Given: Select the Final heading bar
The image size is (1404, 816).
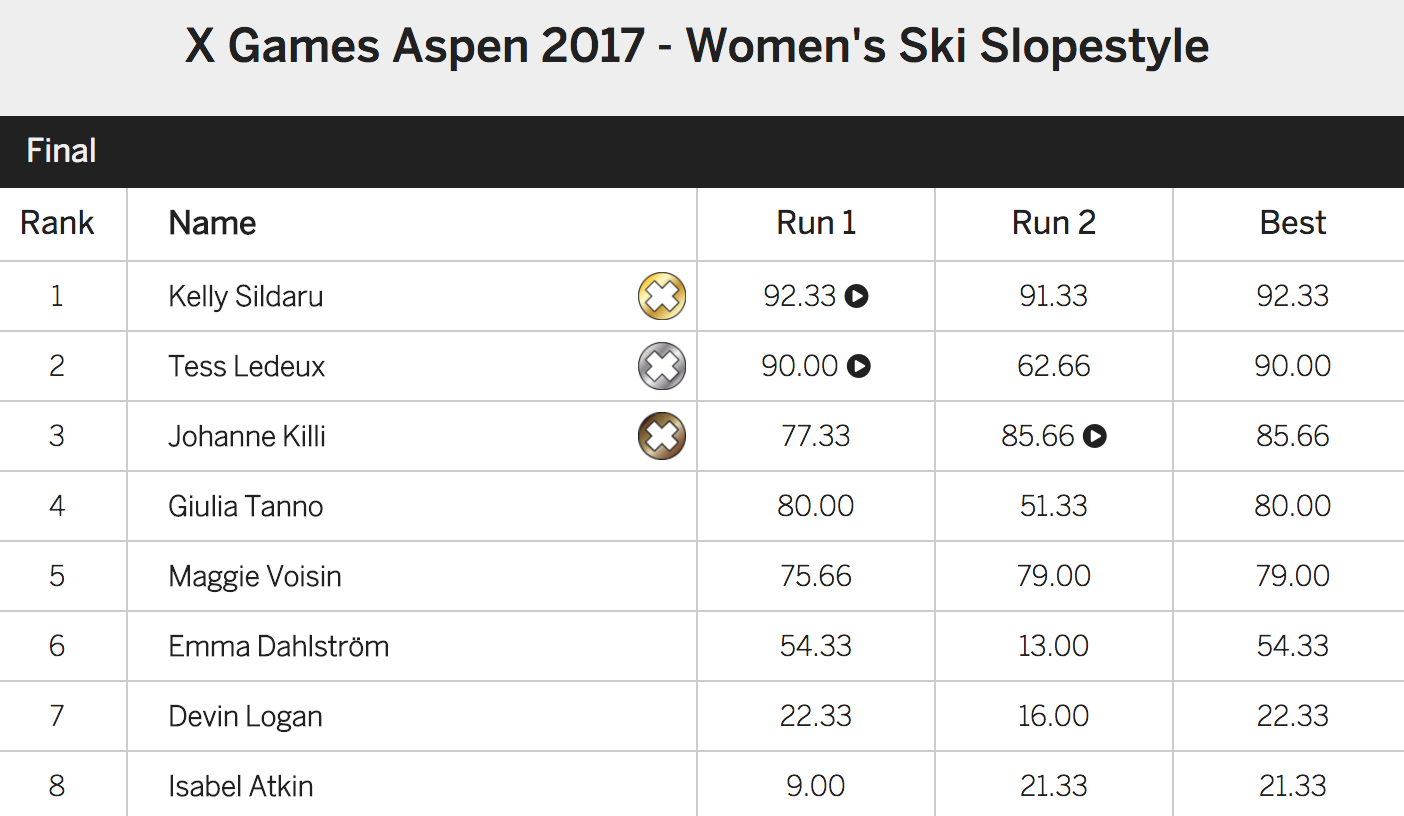Looking at the screenshot, I should pos(62,151).
